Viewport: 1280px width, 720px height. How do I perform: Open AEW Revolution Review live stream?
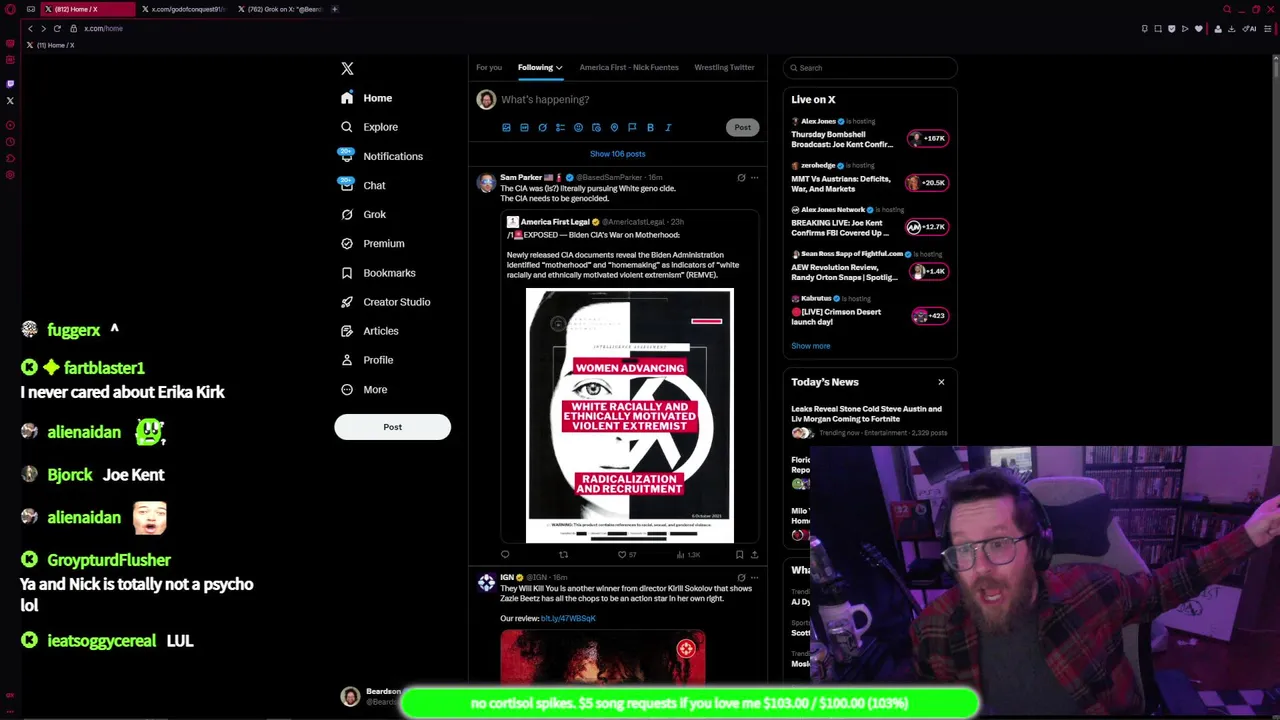(870, 266)
